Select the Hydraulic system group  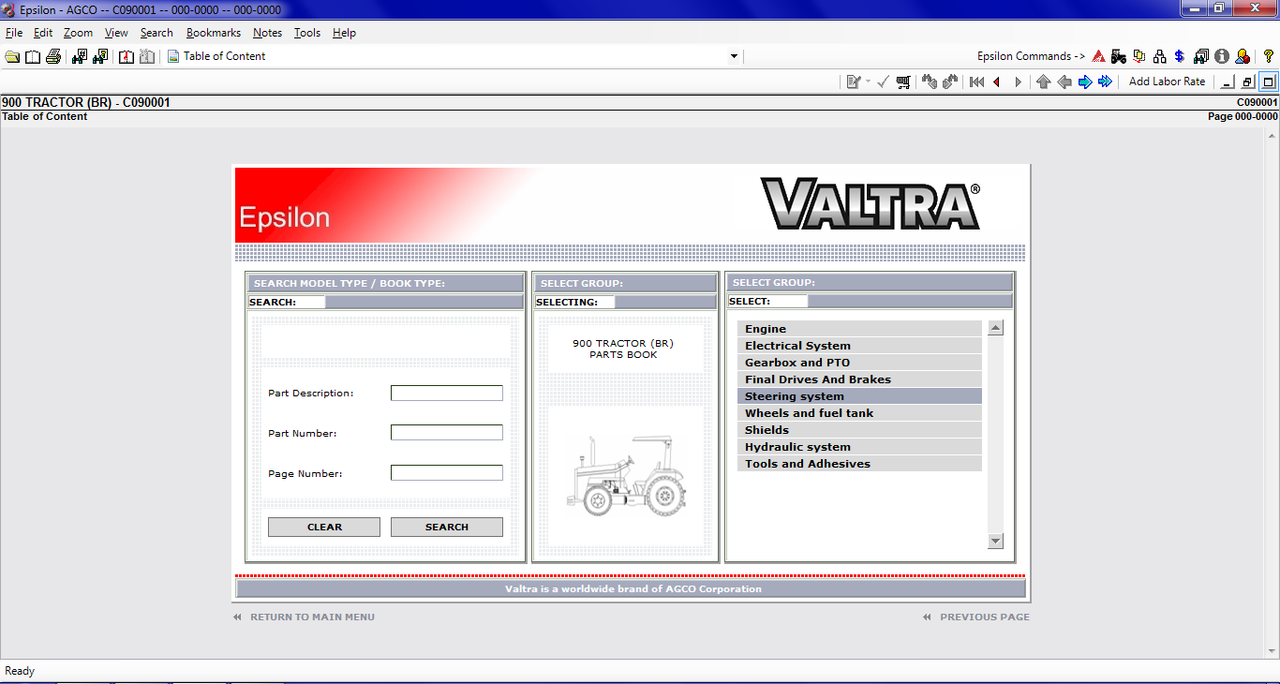[860, 447]
